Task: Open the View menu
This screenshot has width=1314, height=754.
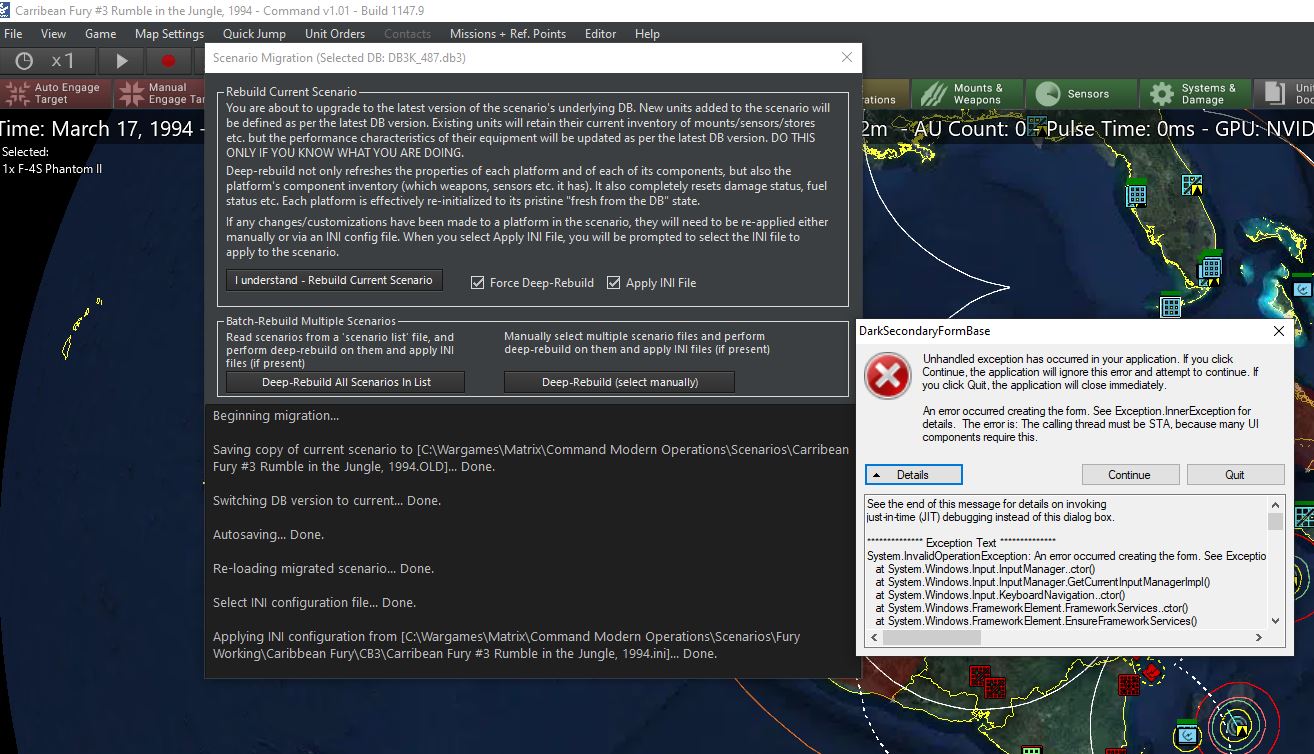Action: (x=53, y=33)
